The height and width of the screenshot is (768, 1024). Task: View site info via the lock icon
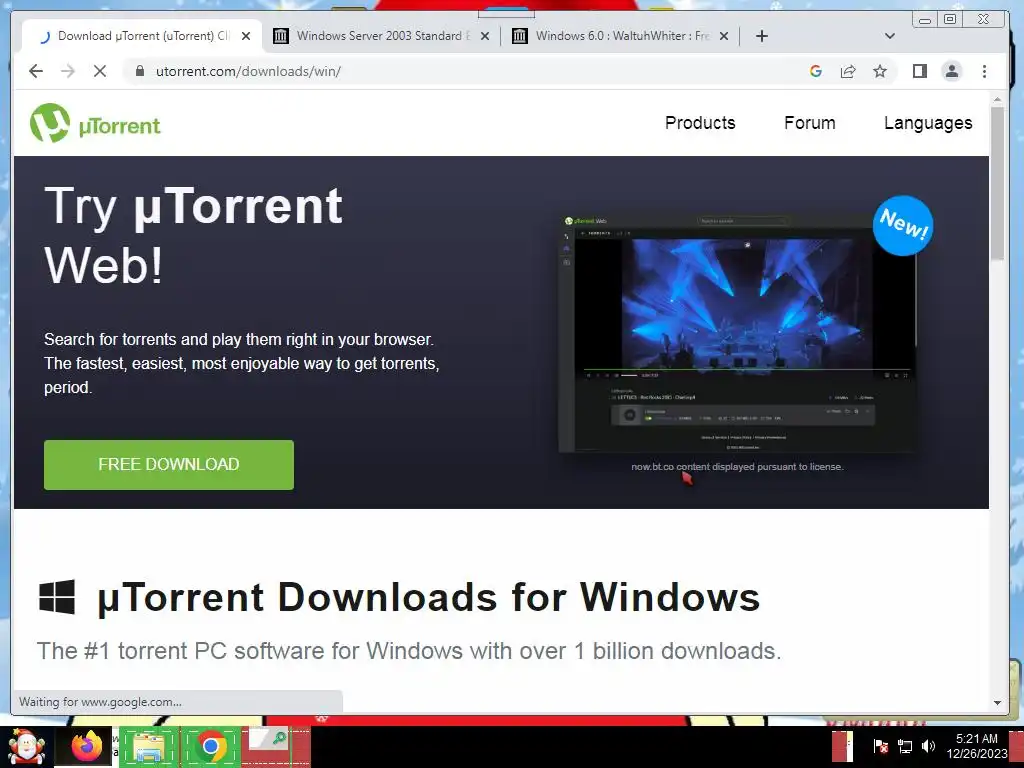tap(140, 71)
